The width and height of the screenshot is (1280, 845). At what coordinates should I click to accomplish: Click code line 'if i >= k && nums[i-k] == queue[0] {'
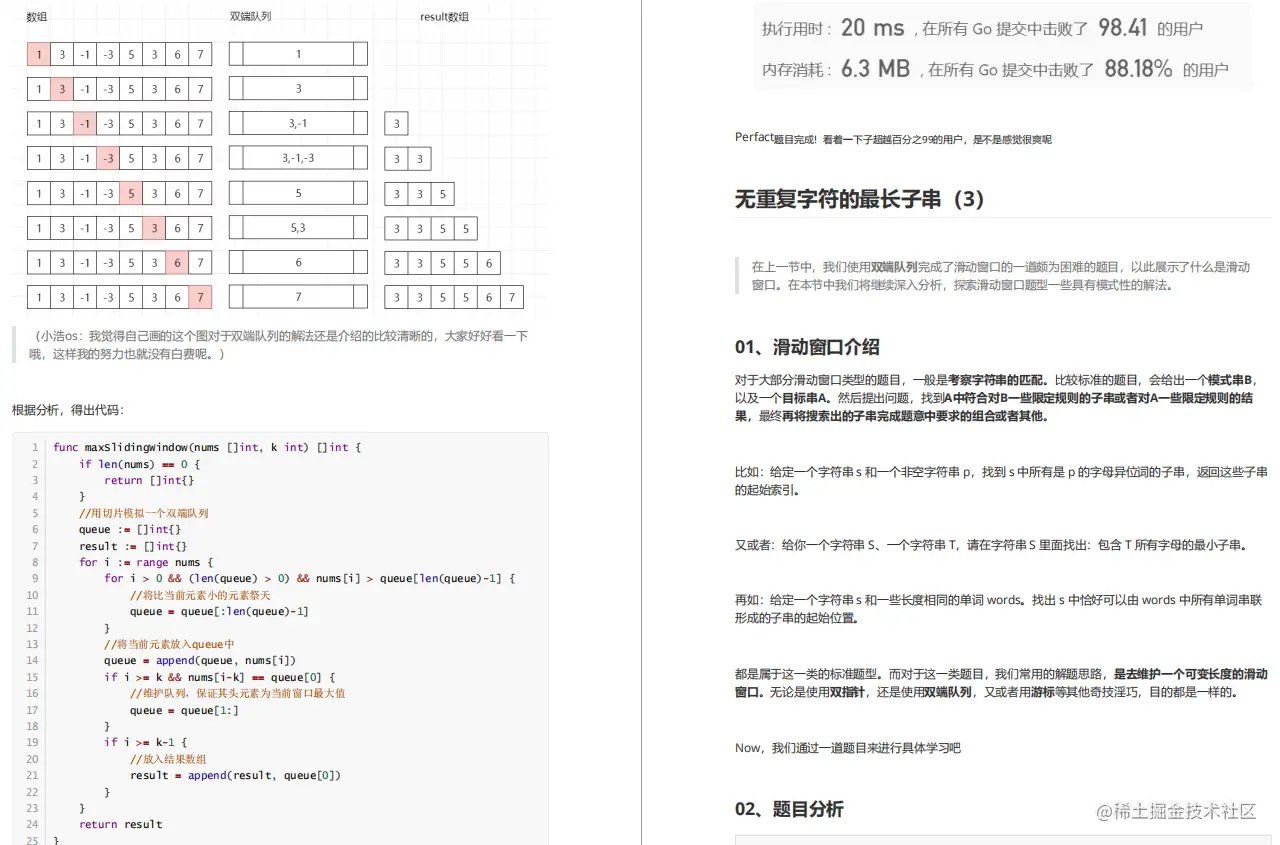[219, 677]
